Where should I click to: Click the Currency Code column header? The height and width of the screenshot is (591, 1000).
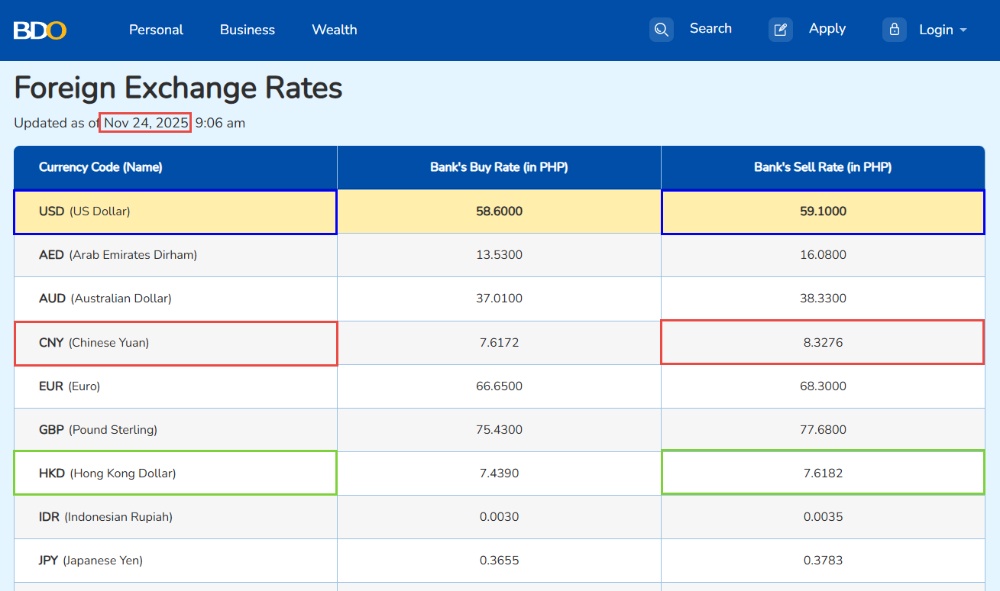pyautogui.click(x=100, y=167)
